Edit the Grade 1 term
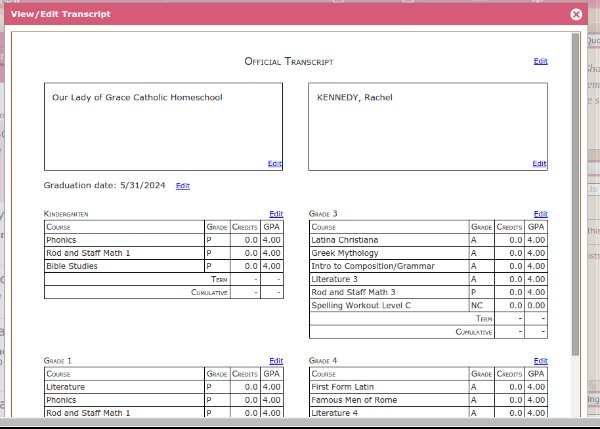 tap(276, 360)
